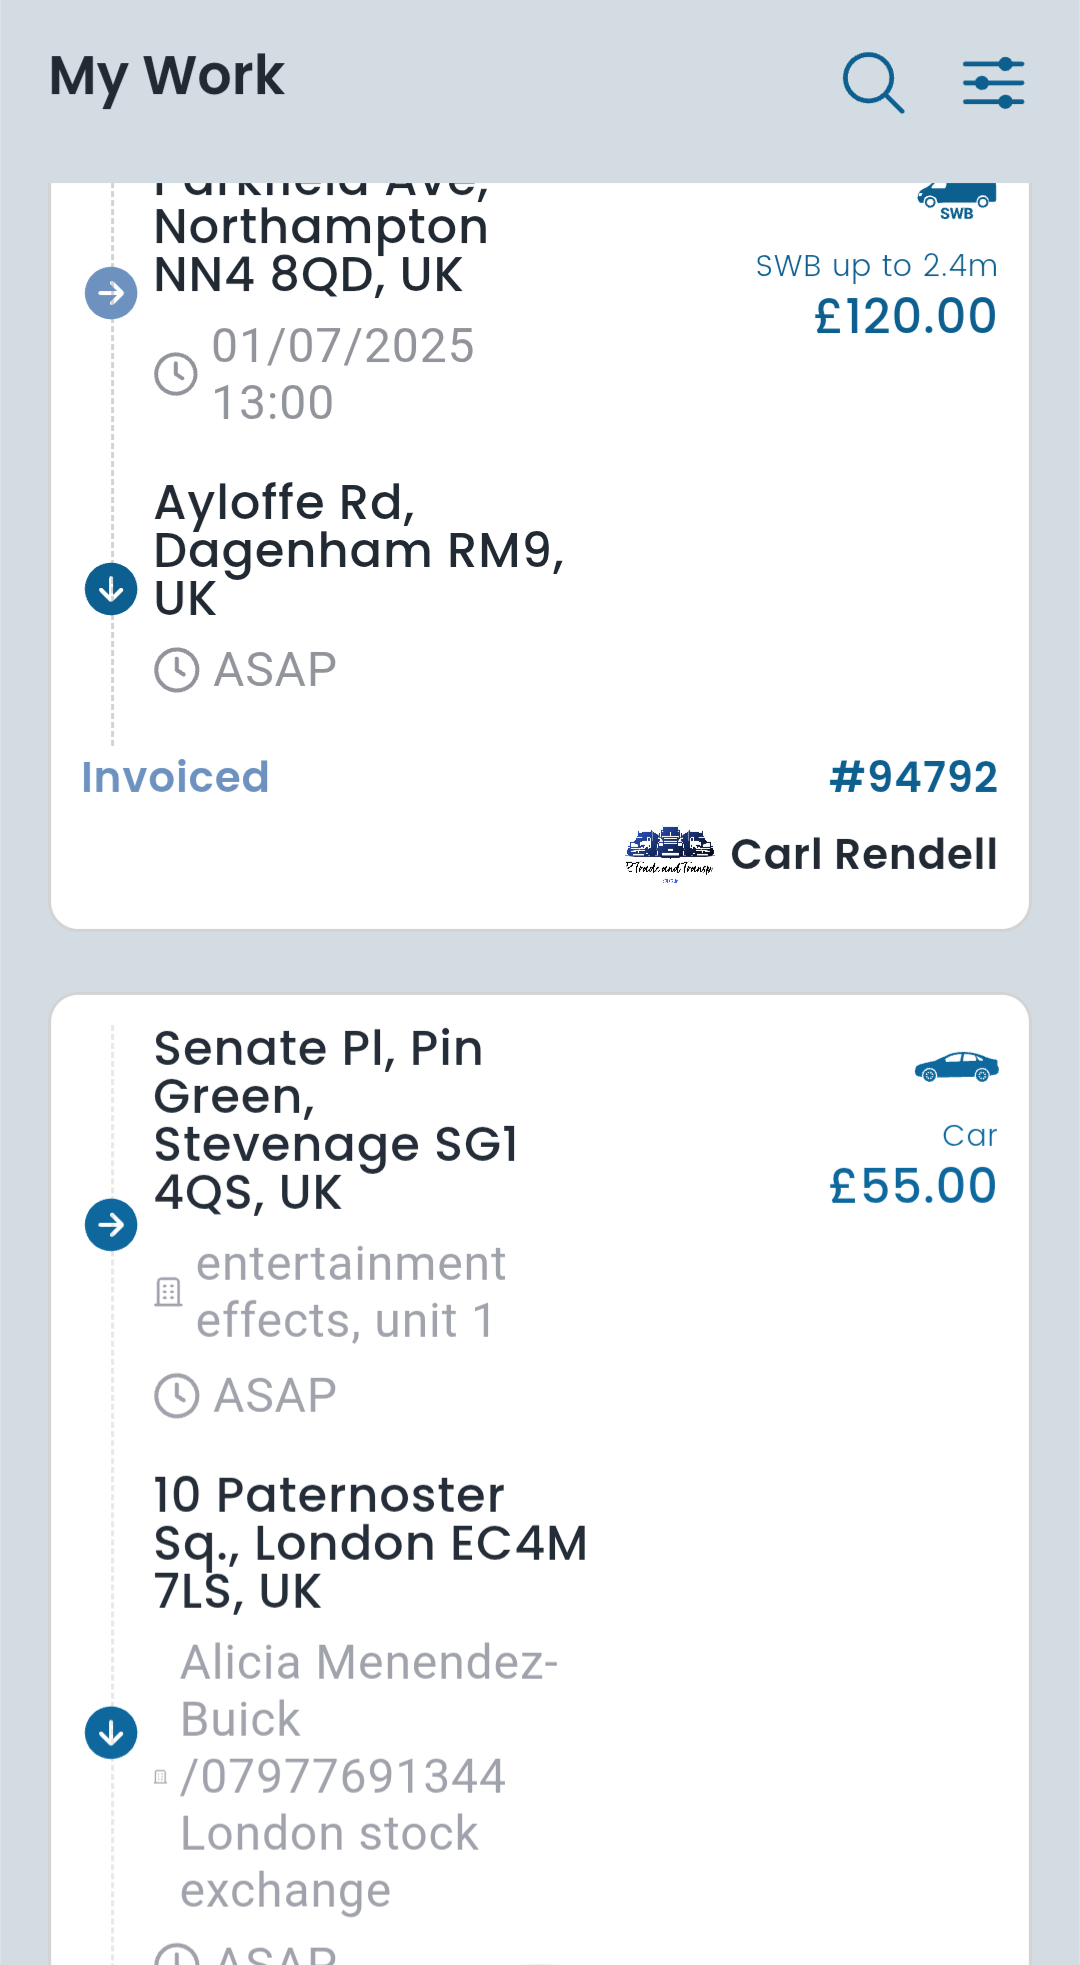
Task: Tap the Stevenage pickup arrow icon
Action: pos(111,1224)
